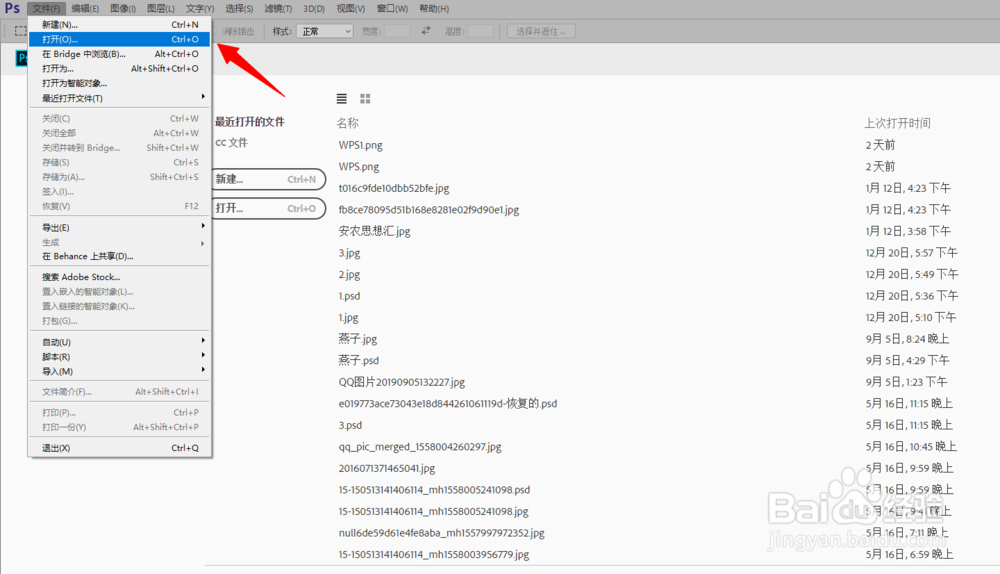Open recent file 1.psd
Image resolution: width=1000 pixels, height=574 pixels.
tap(349, 296)
